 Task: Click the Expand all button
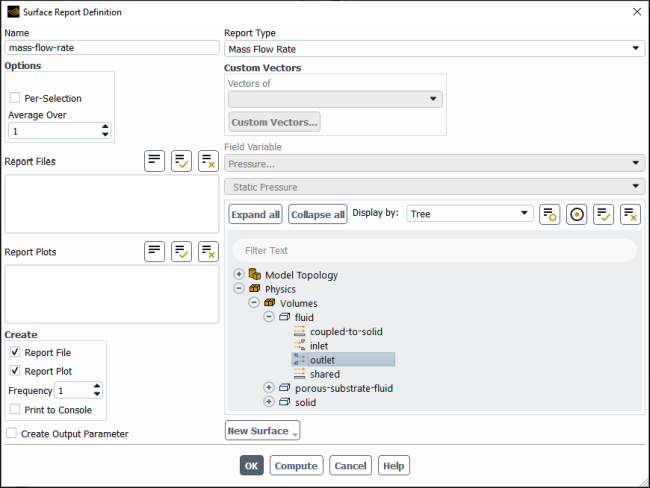coord(255,214)
